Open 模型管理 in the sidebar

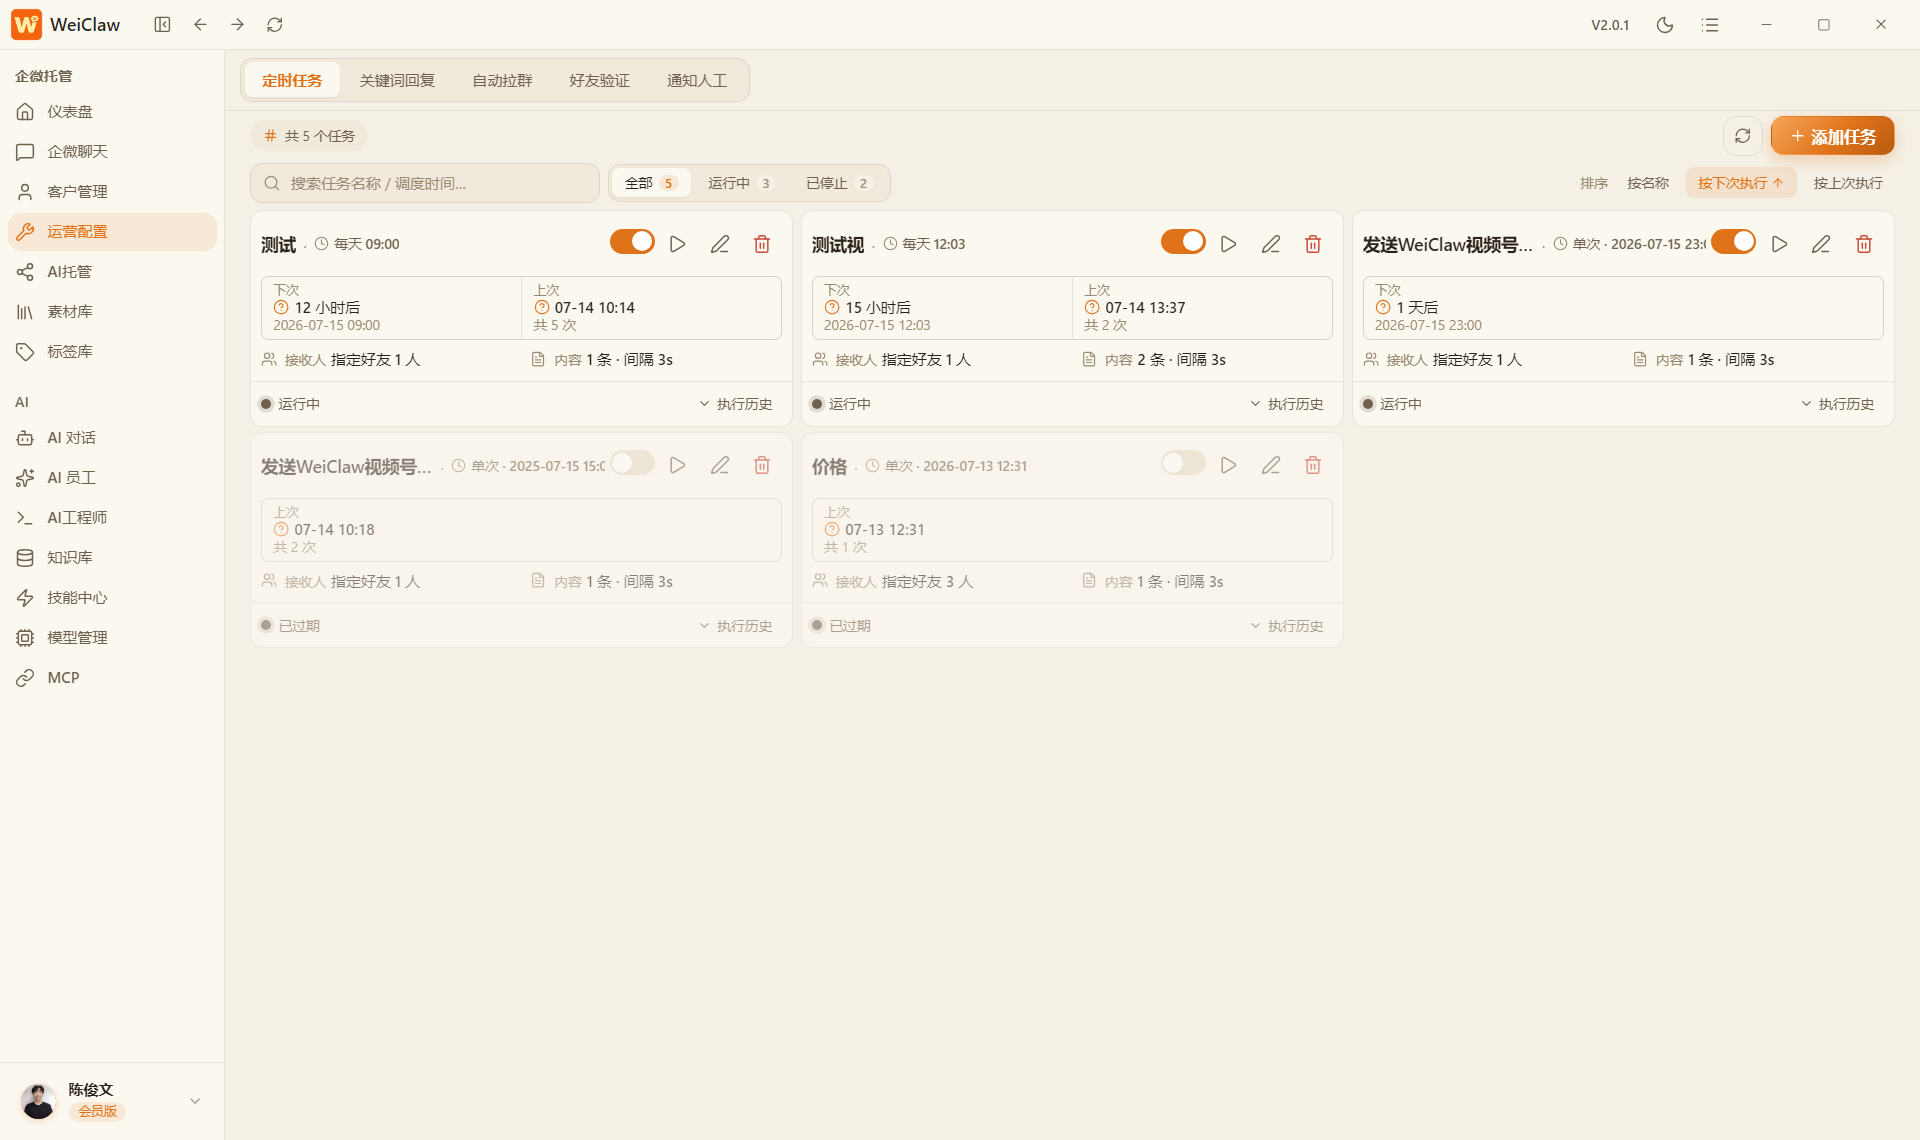(x=112, y=638)
